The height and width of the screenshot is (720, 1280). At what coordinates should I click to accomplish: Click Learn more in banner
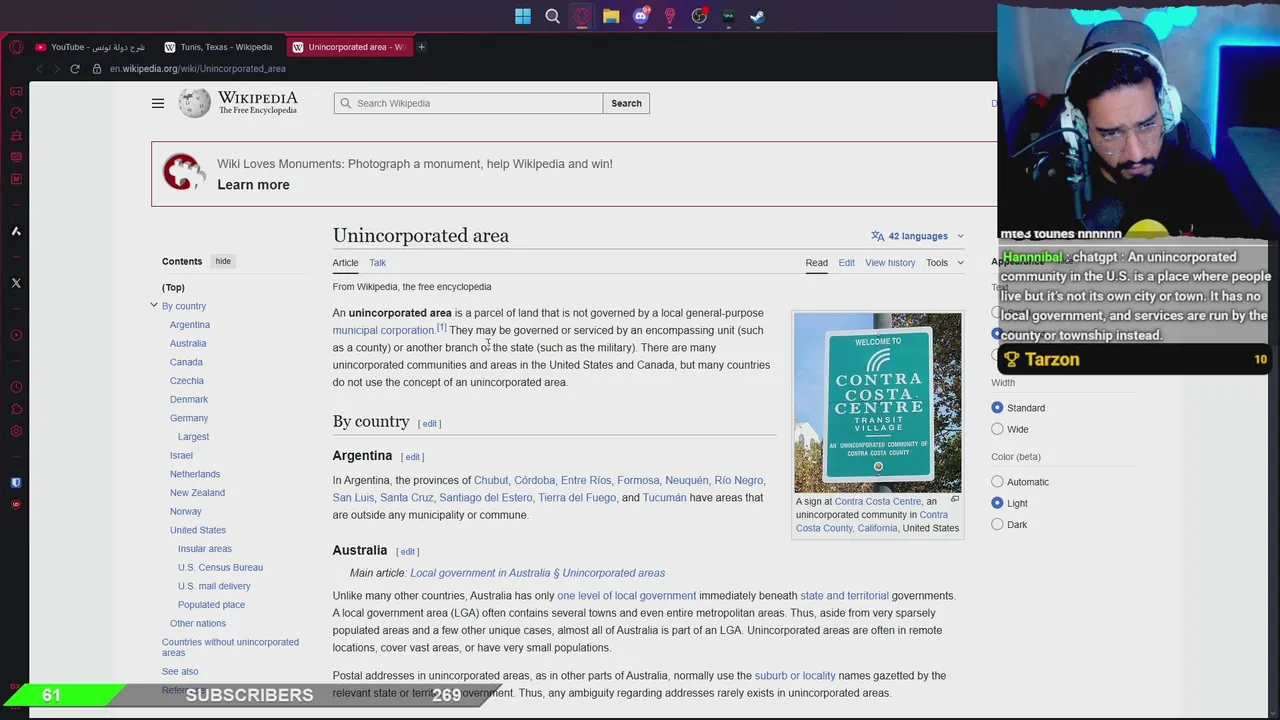click(x=253, y=185)
